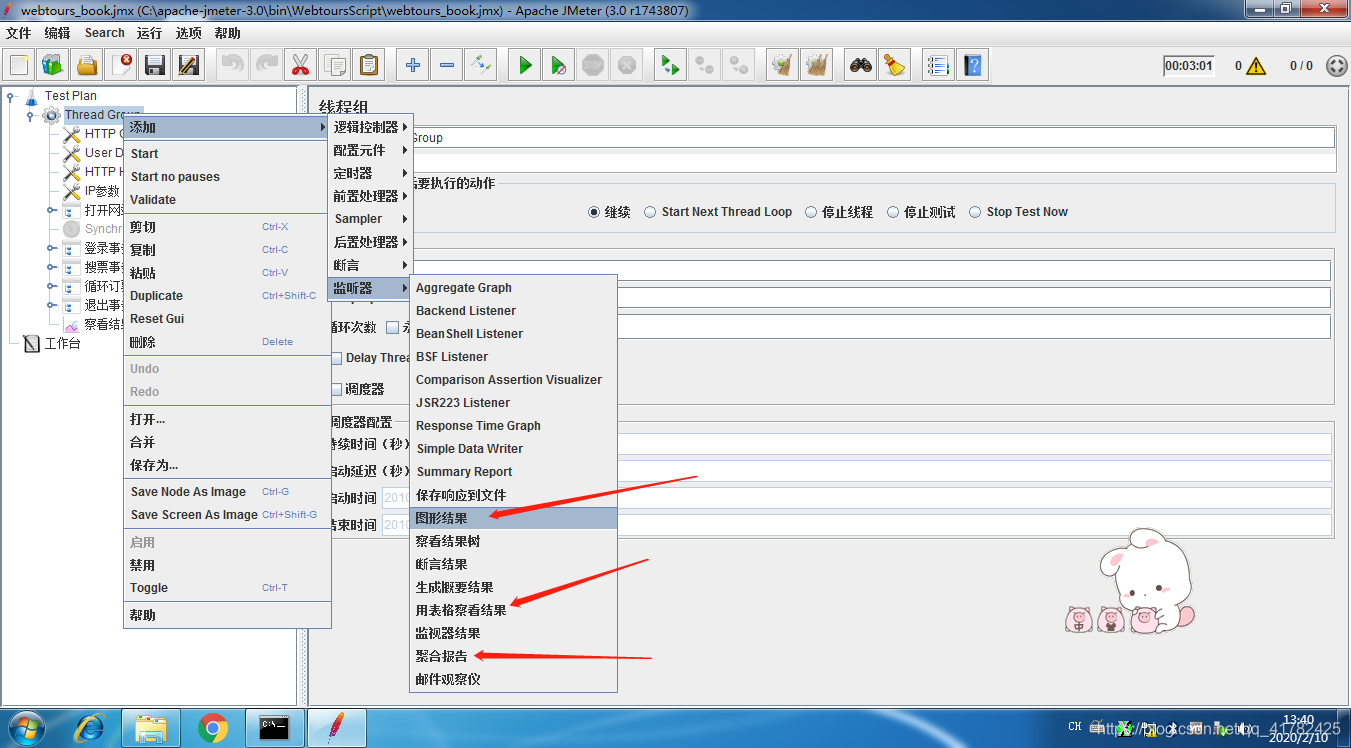The image size is (1351, 748).
Task: Click Validate in context menu
Action: 227,200
